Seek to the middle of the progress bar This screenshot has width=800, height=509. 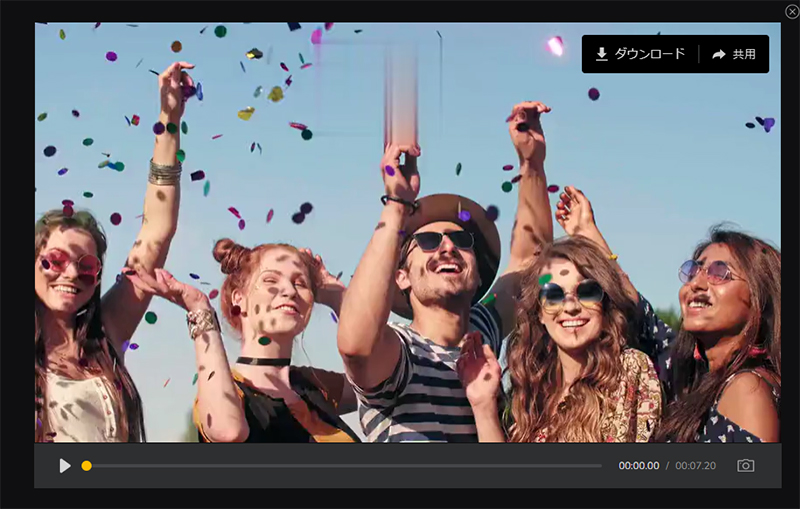coord(345,466)
